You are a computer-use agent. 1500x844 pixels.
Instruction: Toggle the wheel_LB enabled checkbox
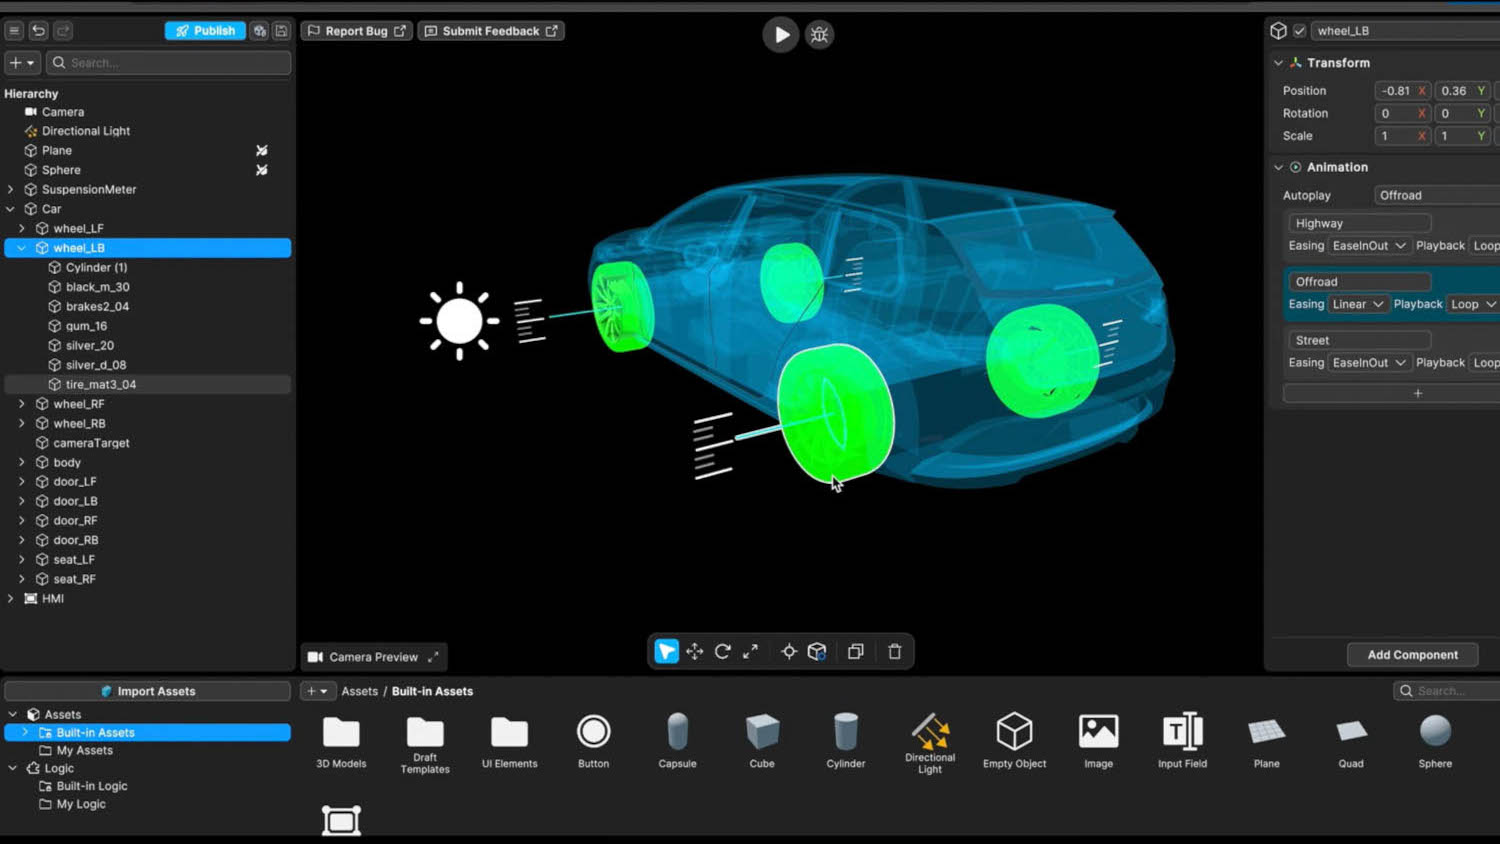click(1299, 31)
